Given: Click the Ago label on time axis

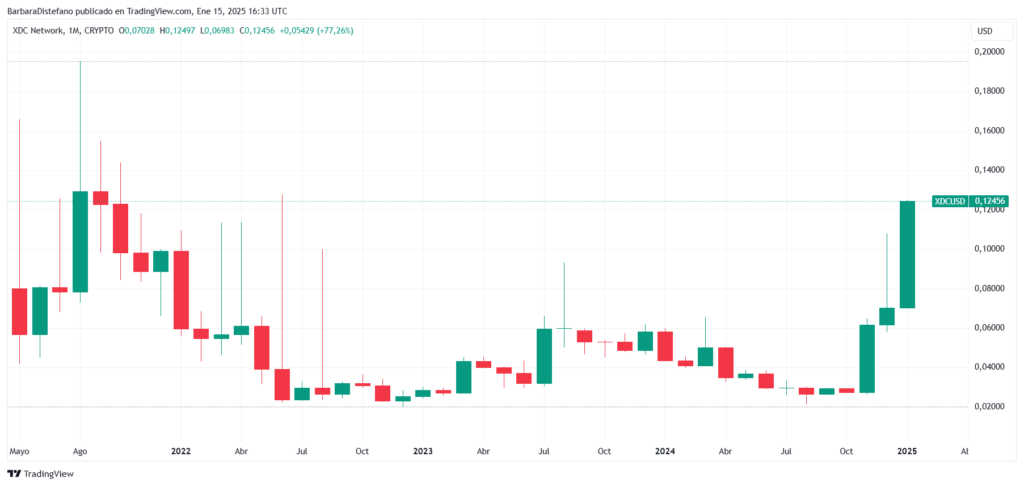Looking at the screenshot, I should point(80,451).
